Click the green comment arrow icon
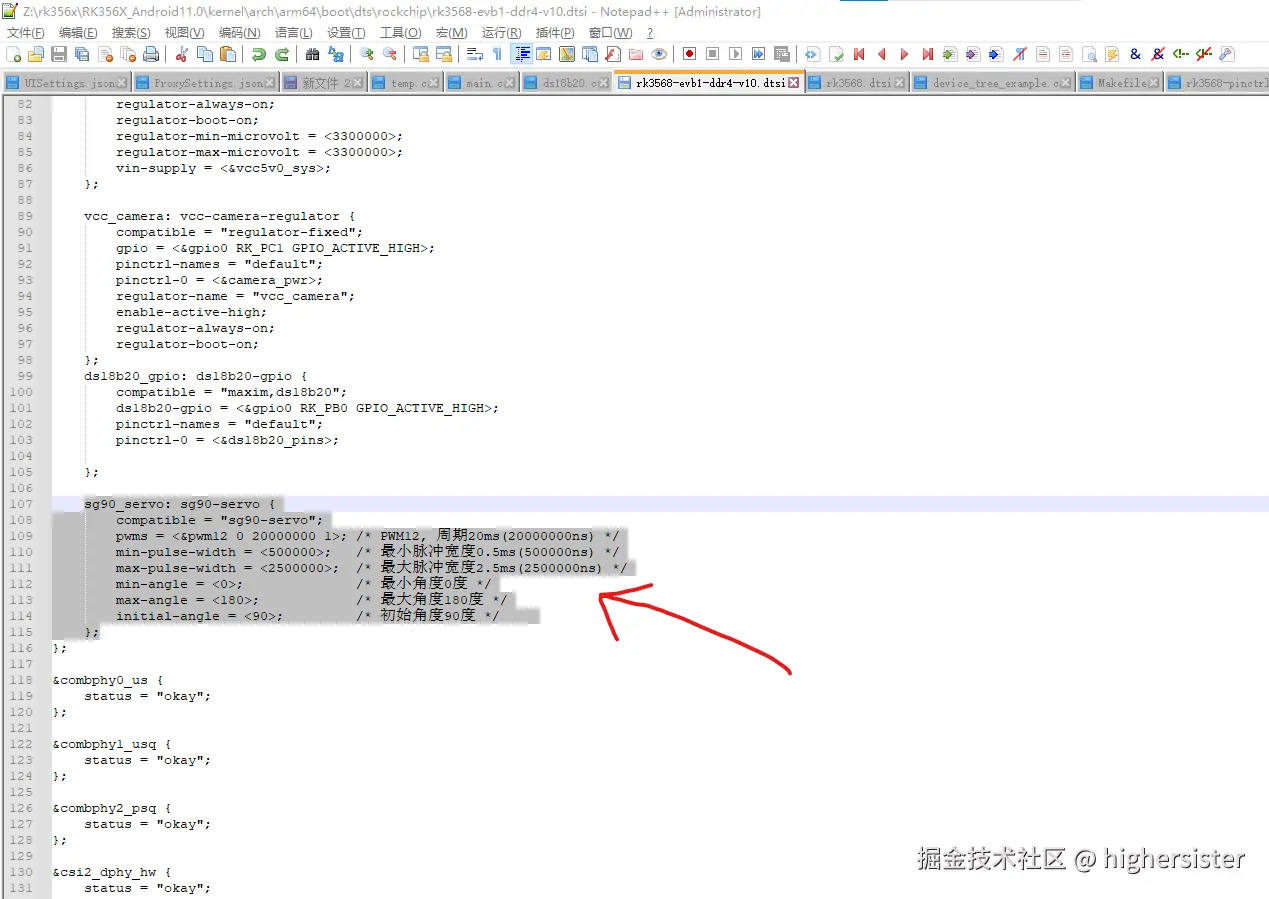 point(1180,54)
